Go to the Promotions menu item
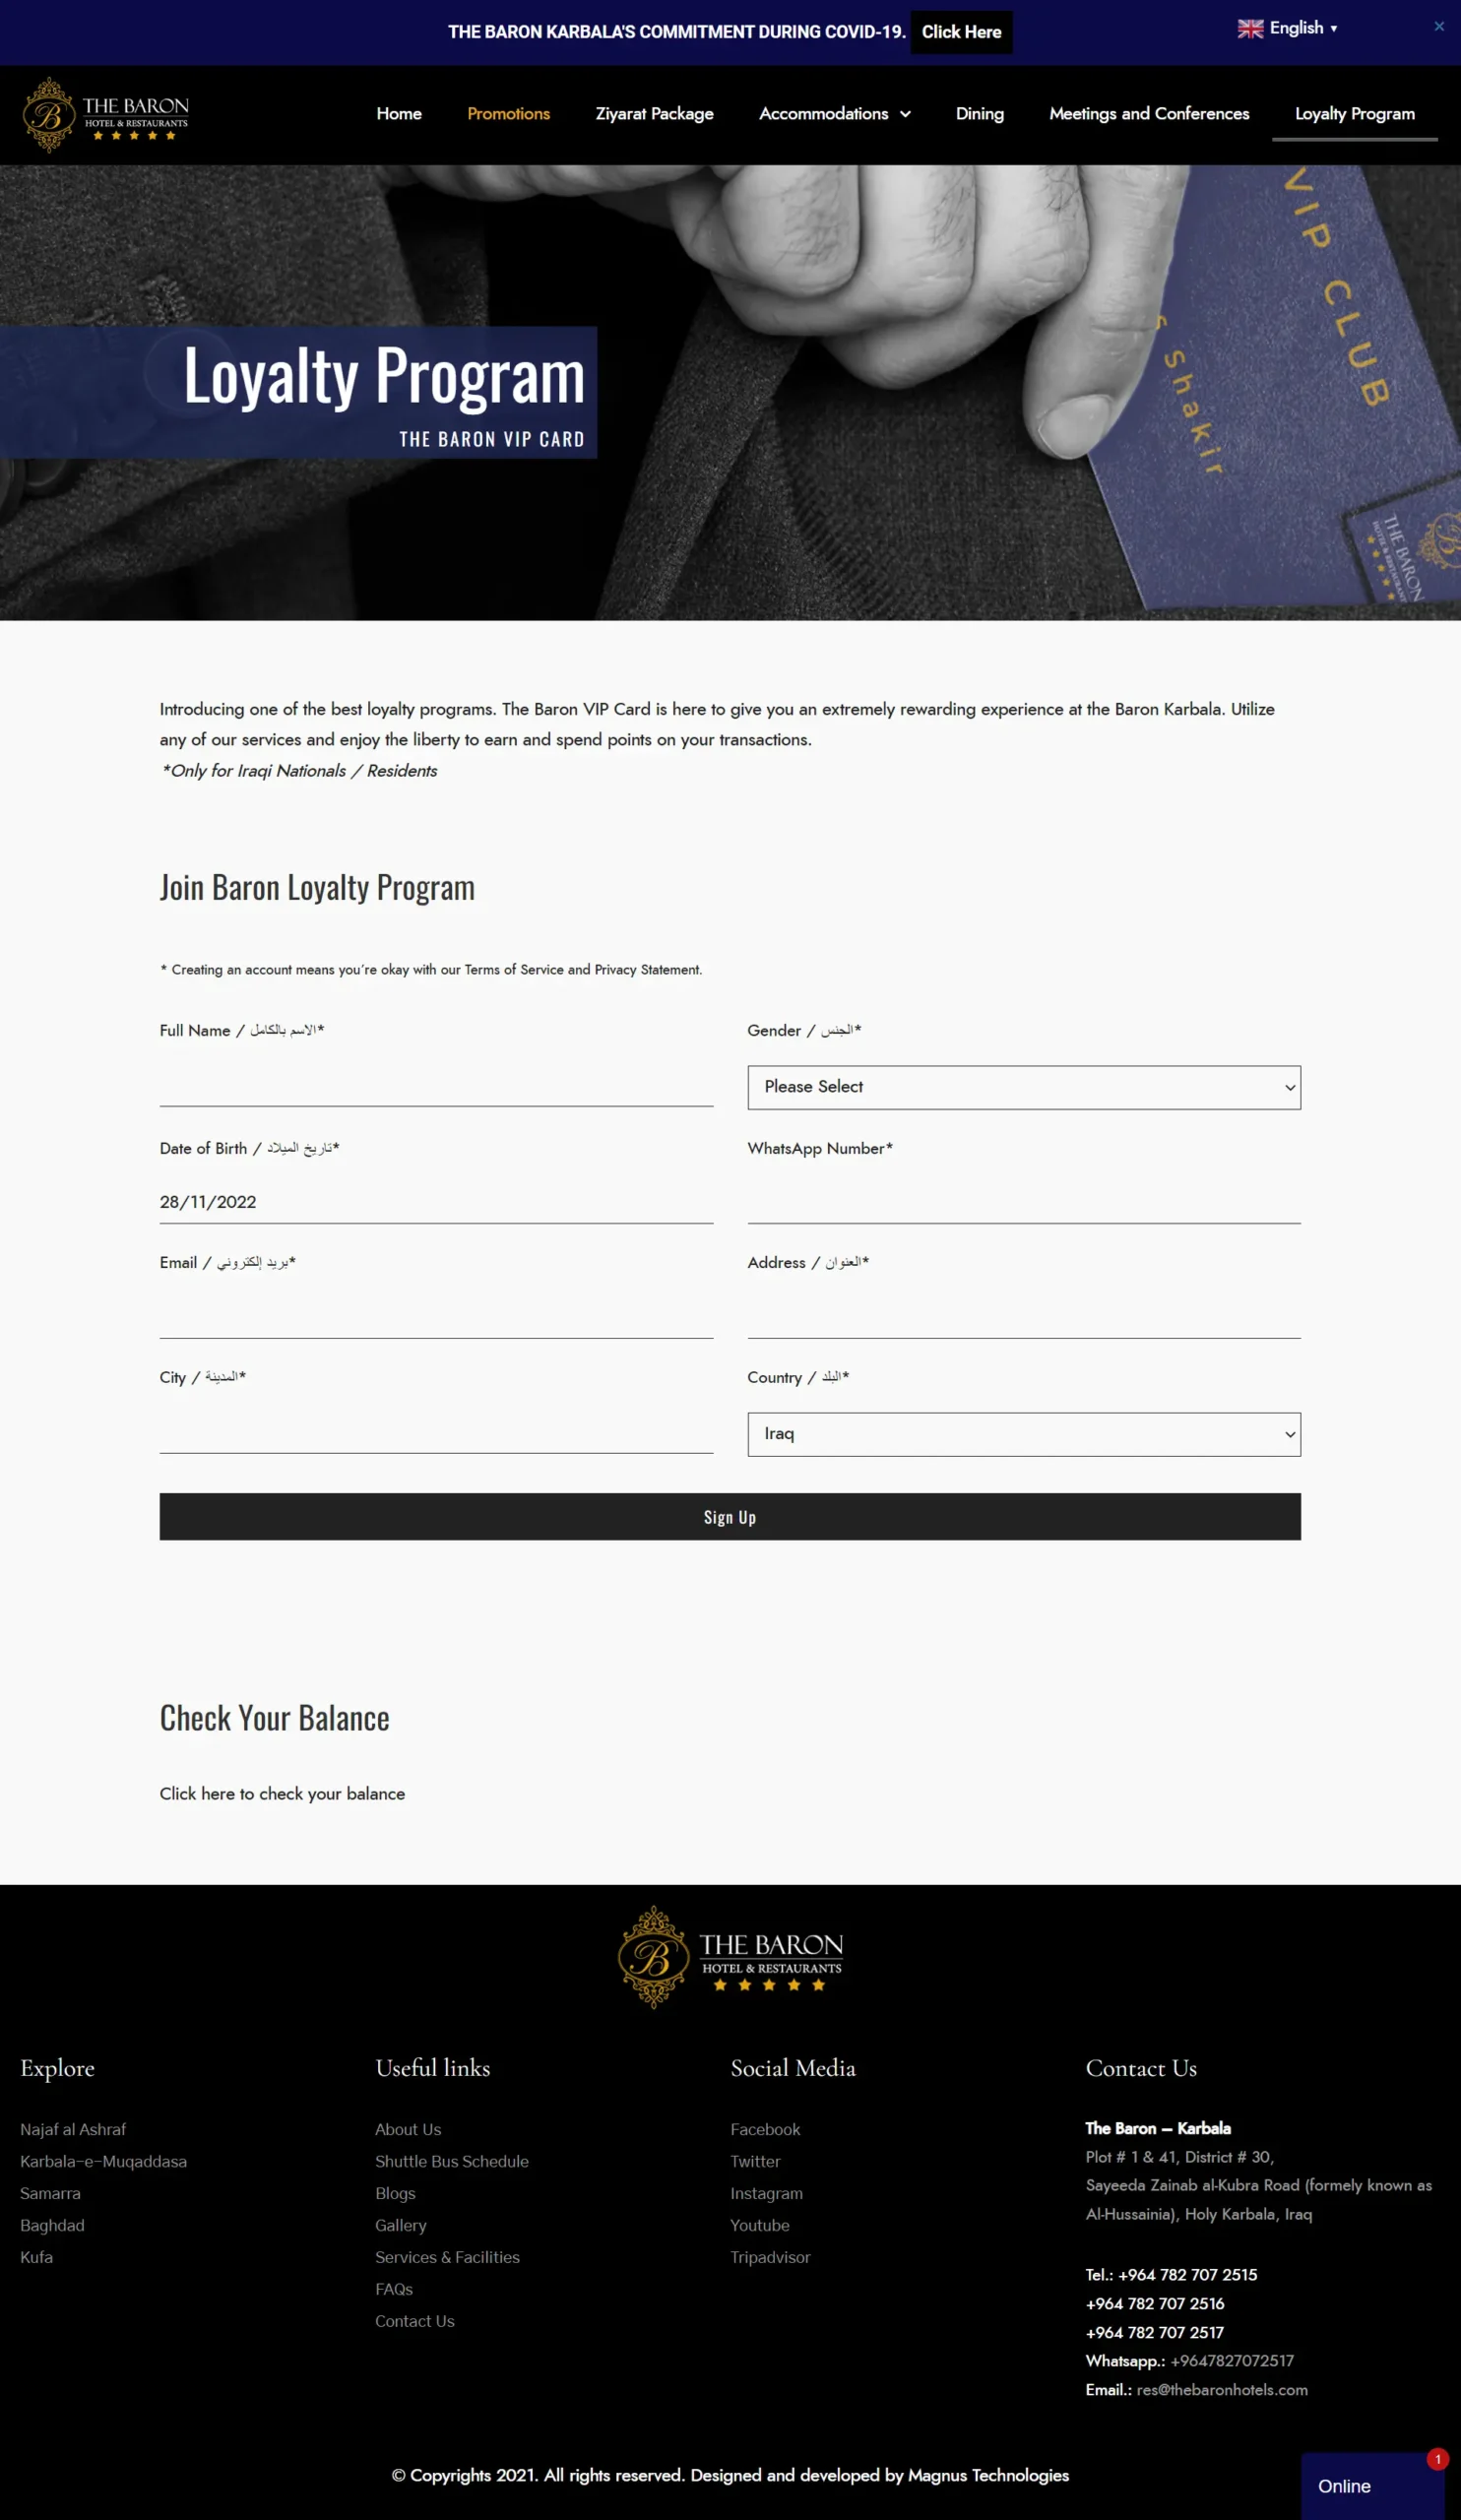 [x=508, y=114]
